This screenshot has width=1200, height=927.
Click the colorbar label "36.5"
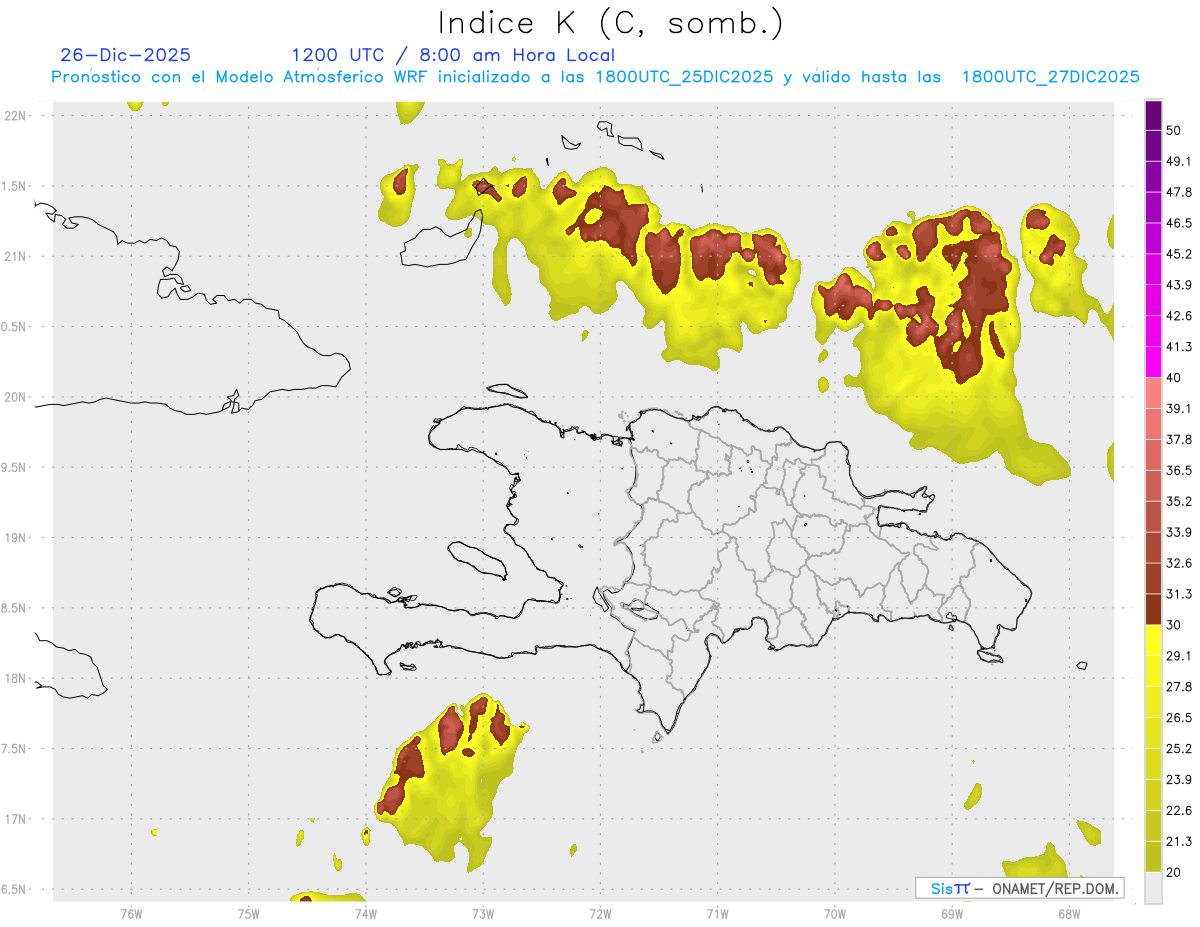point(1179,470)
